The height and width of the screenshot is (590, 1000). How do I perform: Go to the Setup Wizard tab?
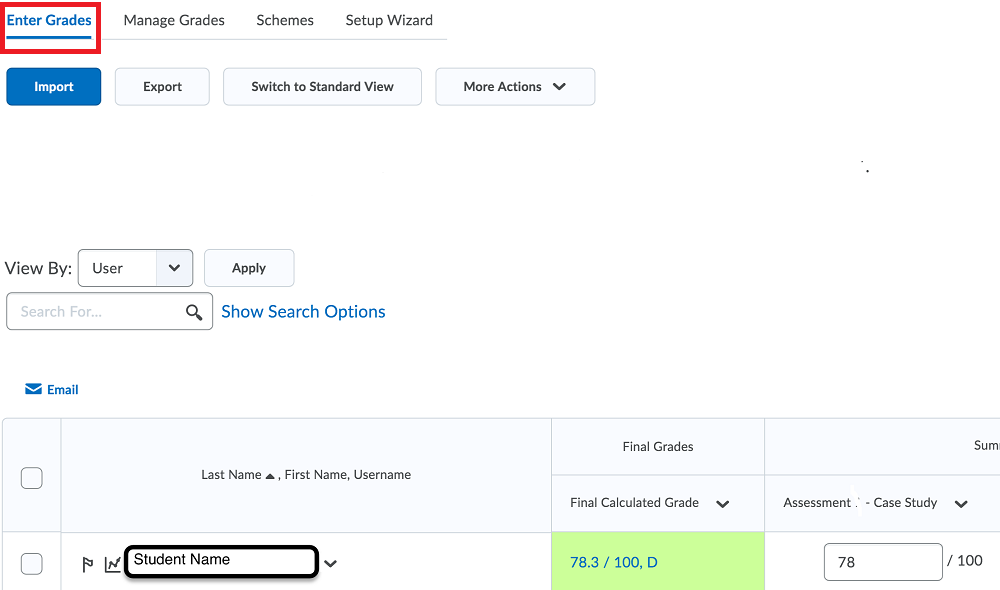(389, 20)
